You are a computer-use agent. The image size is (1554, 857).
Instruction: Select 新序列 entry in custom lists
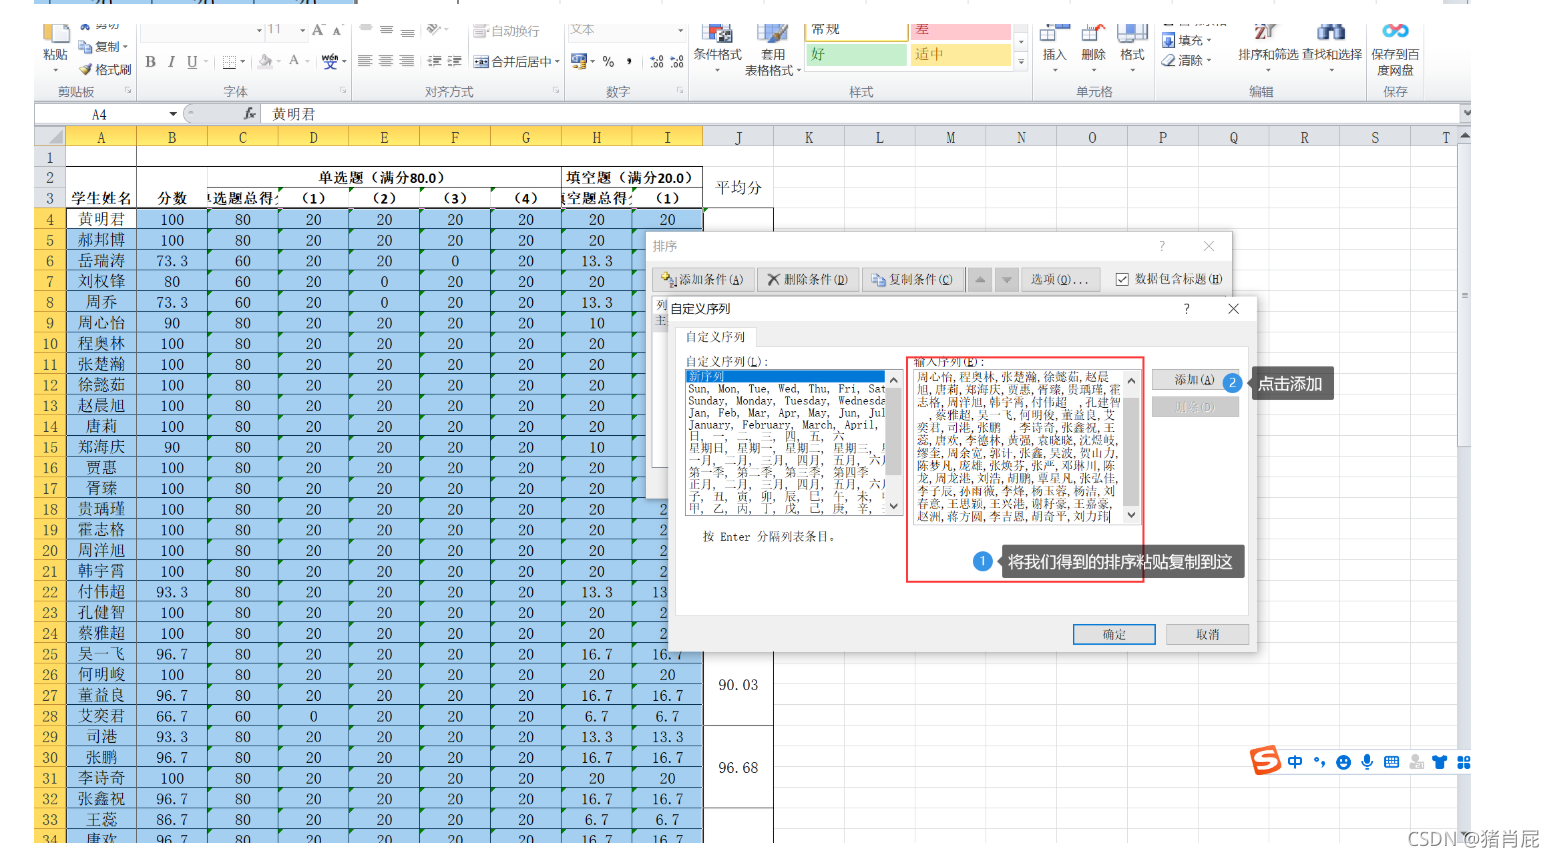click(785, 376)
